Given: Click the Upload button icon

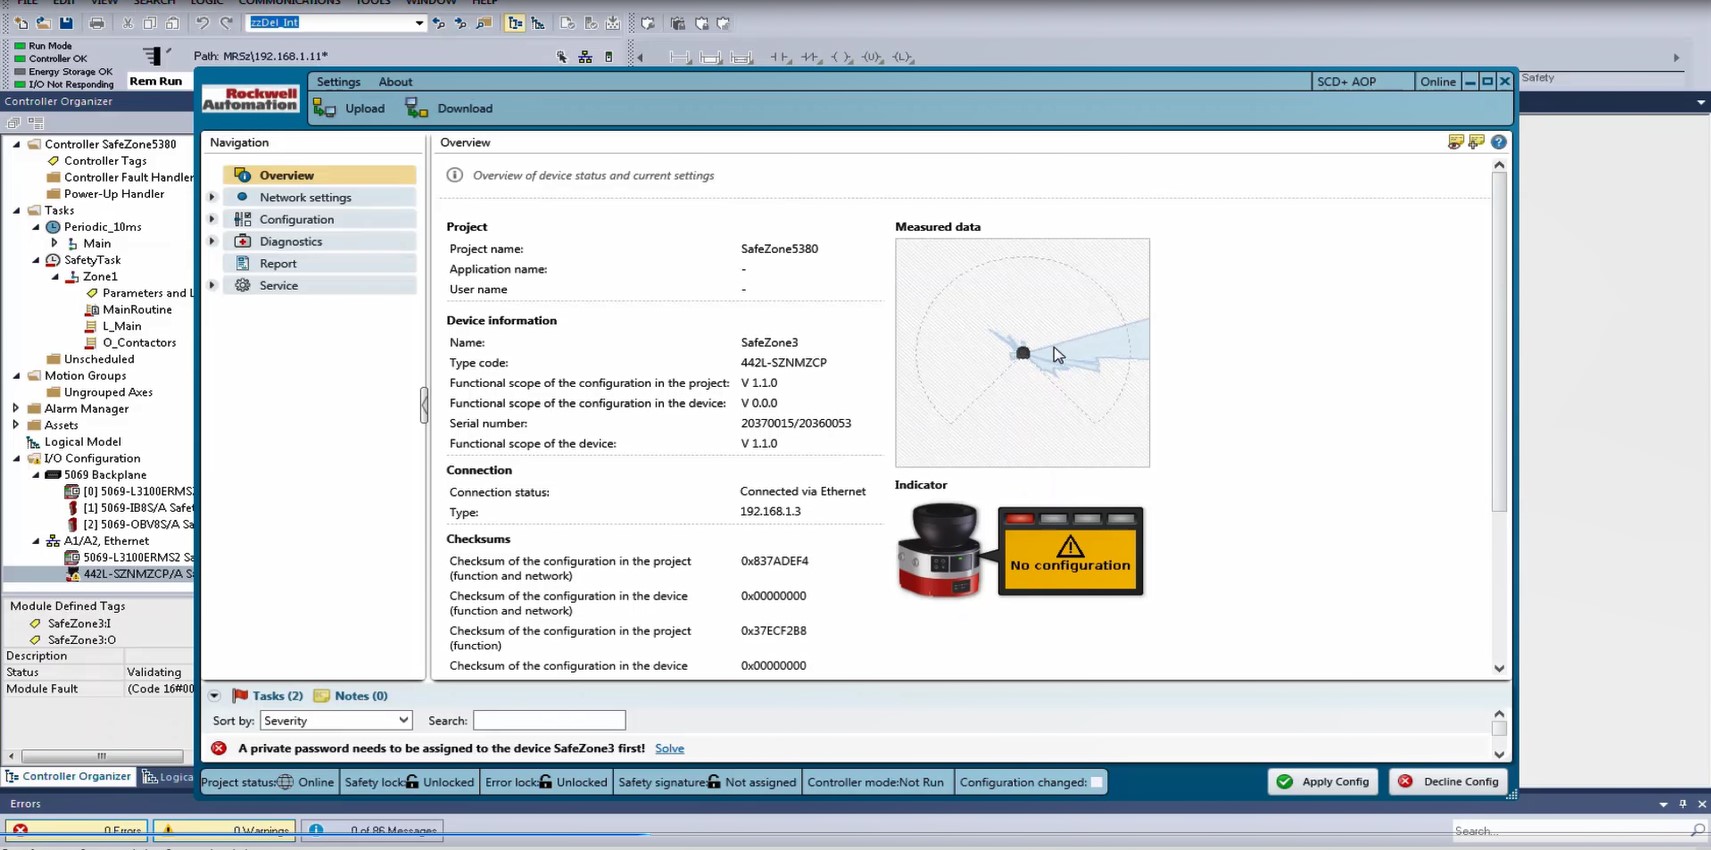Looking at the screenshot, I should pyautogui.click(x=324, y=108).
